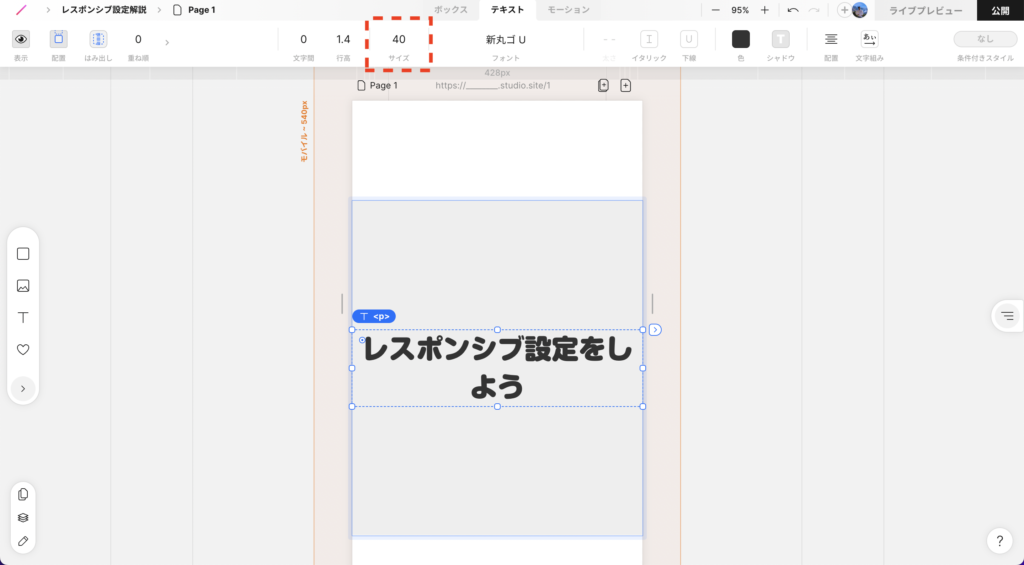
Task: Click the duplicate page icon above canvas
Action: point(603,86)
